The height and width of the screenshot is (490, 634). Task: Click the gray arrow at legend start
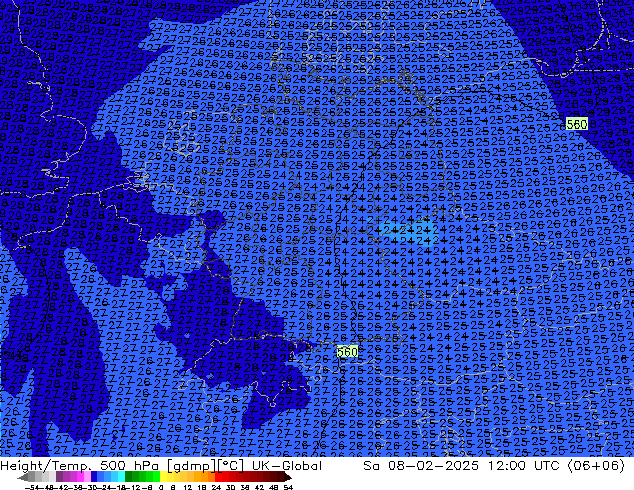pos(22,476)
